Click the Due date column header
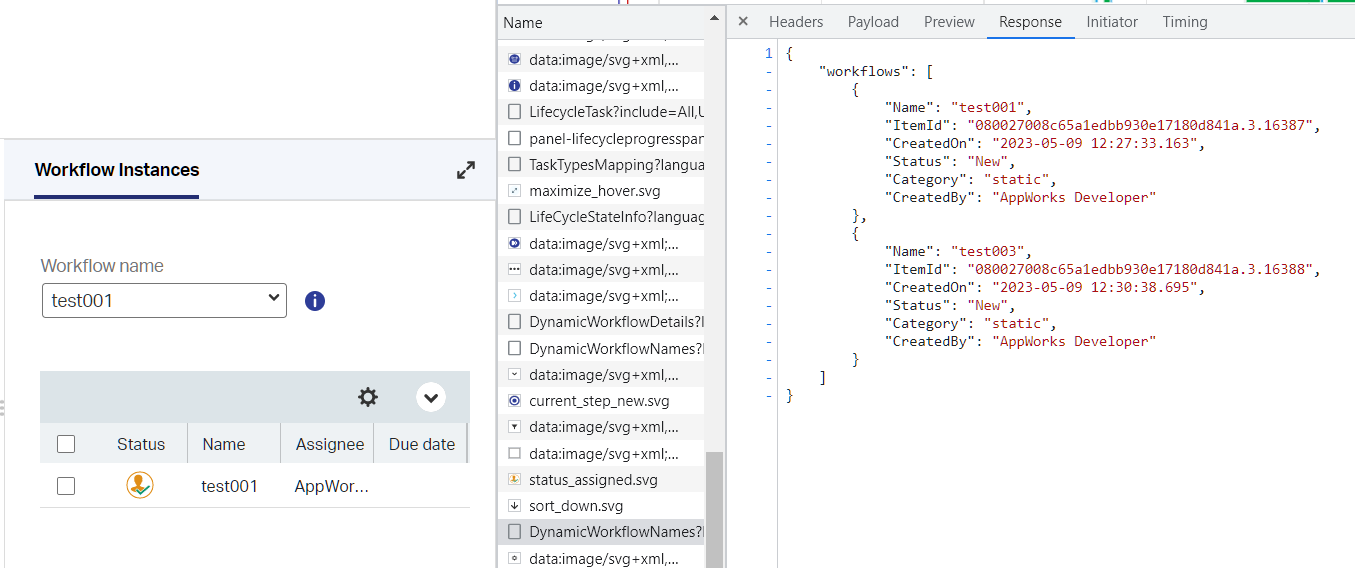 click(x=421, y=444)
